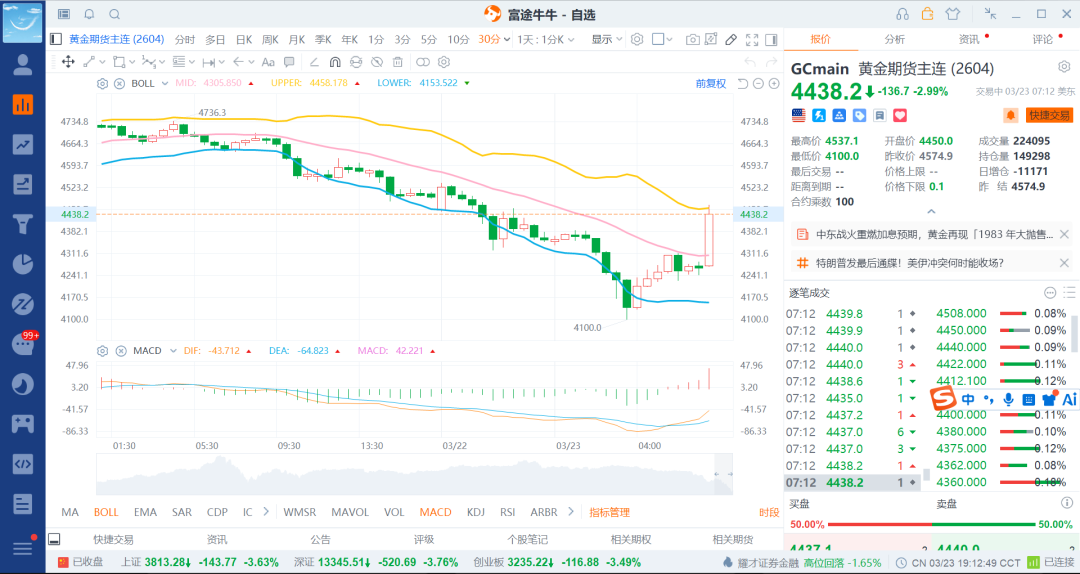Open BOLL indicator settings gear
Viewport: 1080px width, 574px height.
coord(102,84)
